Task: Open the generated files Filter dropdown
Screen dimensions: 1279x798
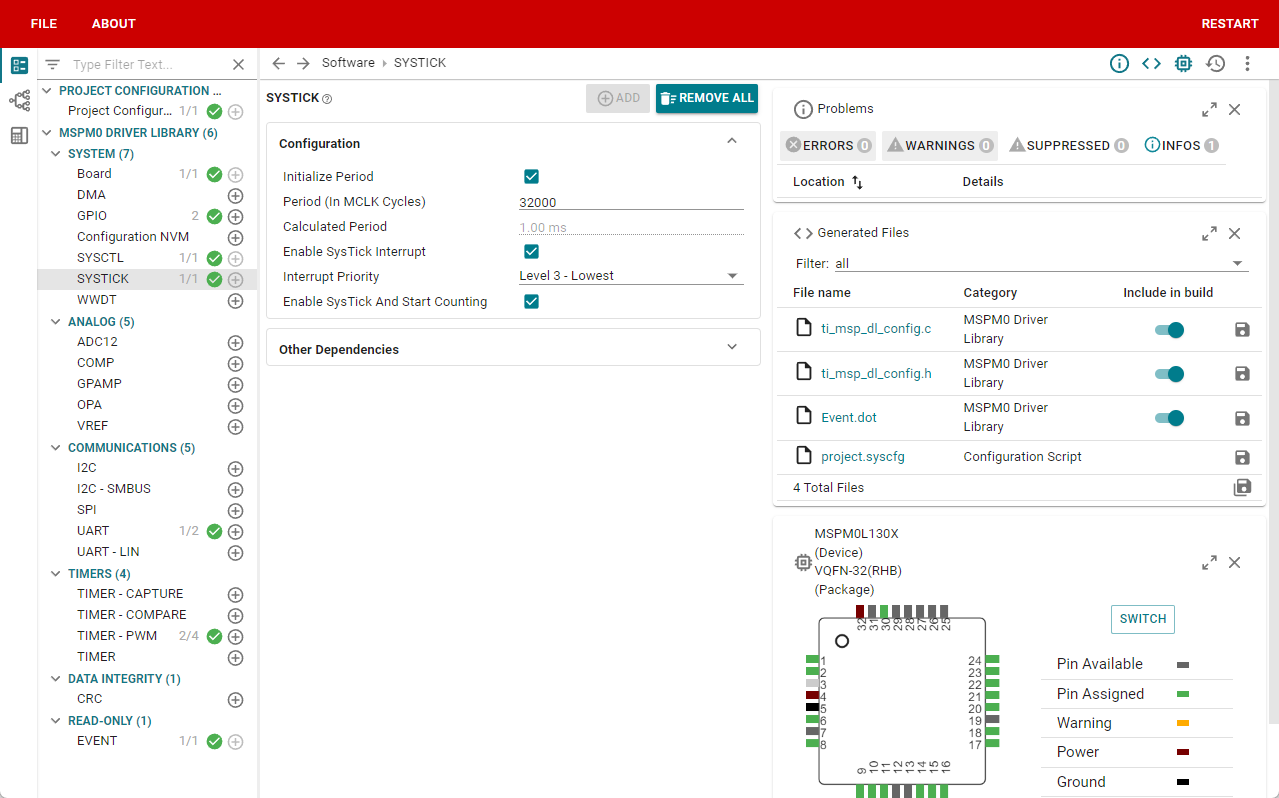Action: 1040,264
